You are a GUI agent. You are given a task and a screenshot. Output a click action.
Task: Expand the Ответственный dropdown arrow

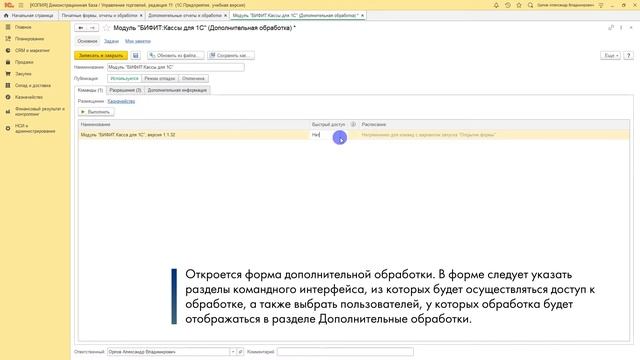point(233,351)
